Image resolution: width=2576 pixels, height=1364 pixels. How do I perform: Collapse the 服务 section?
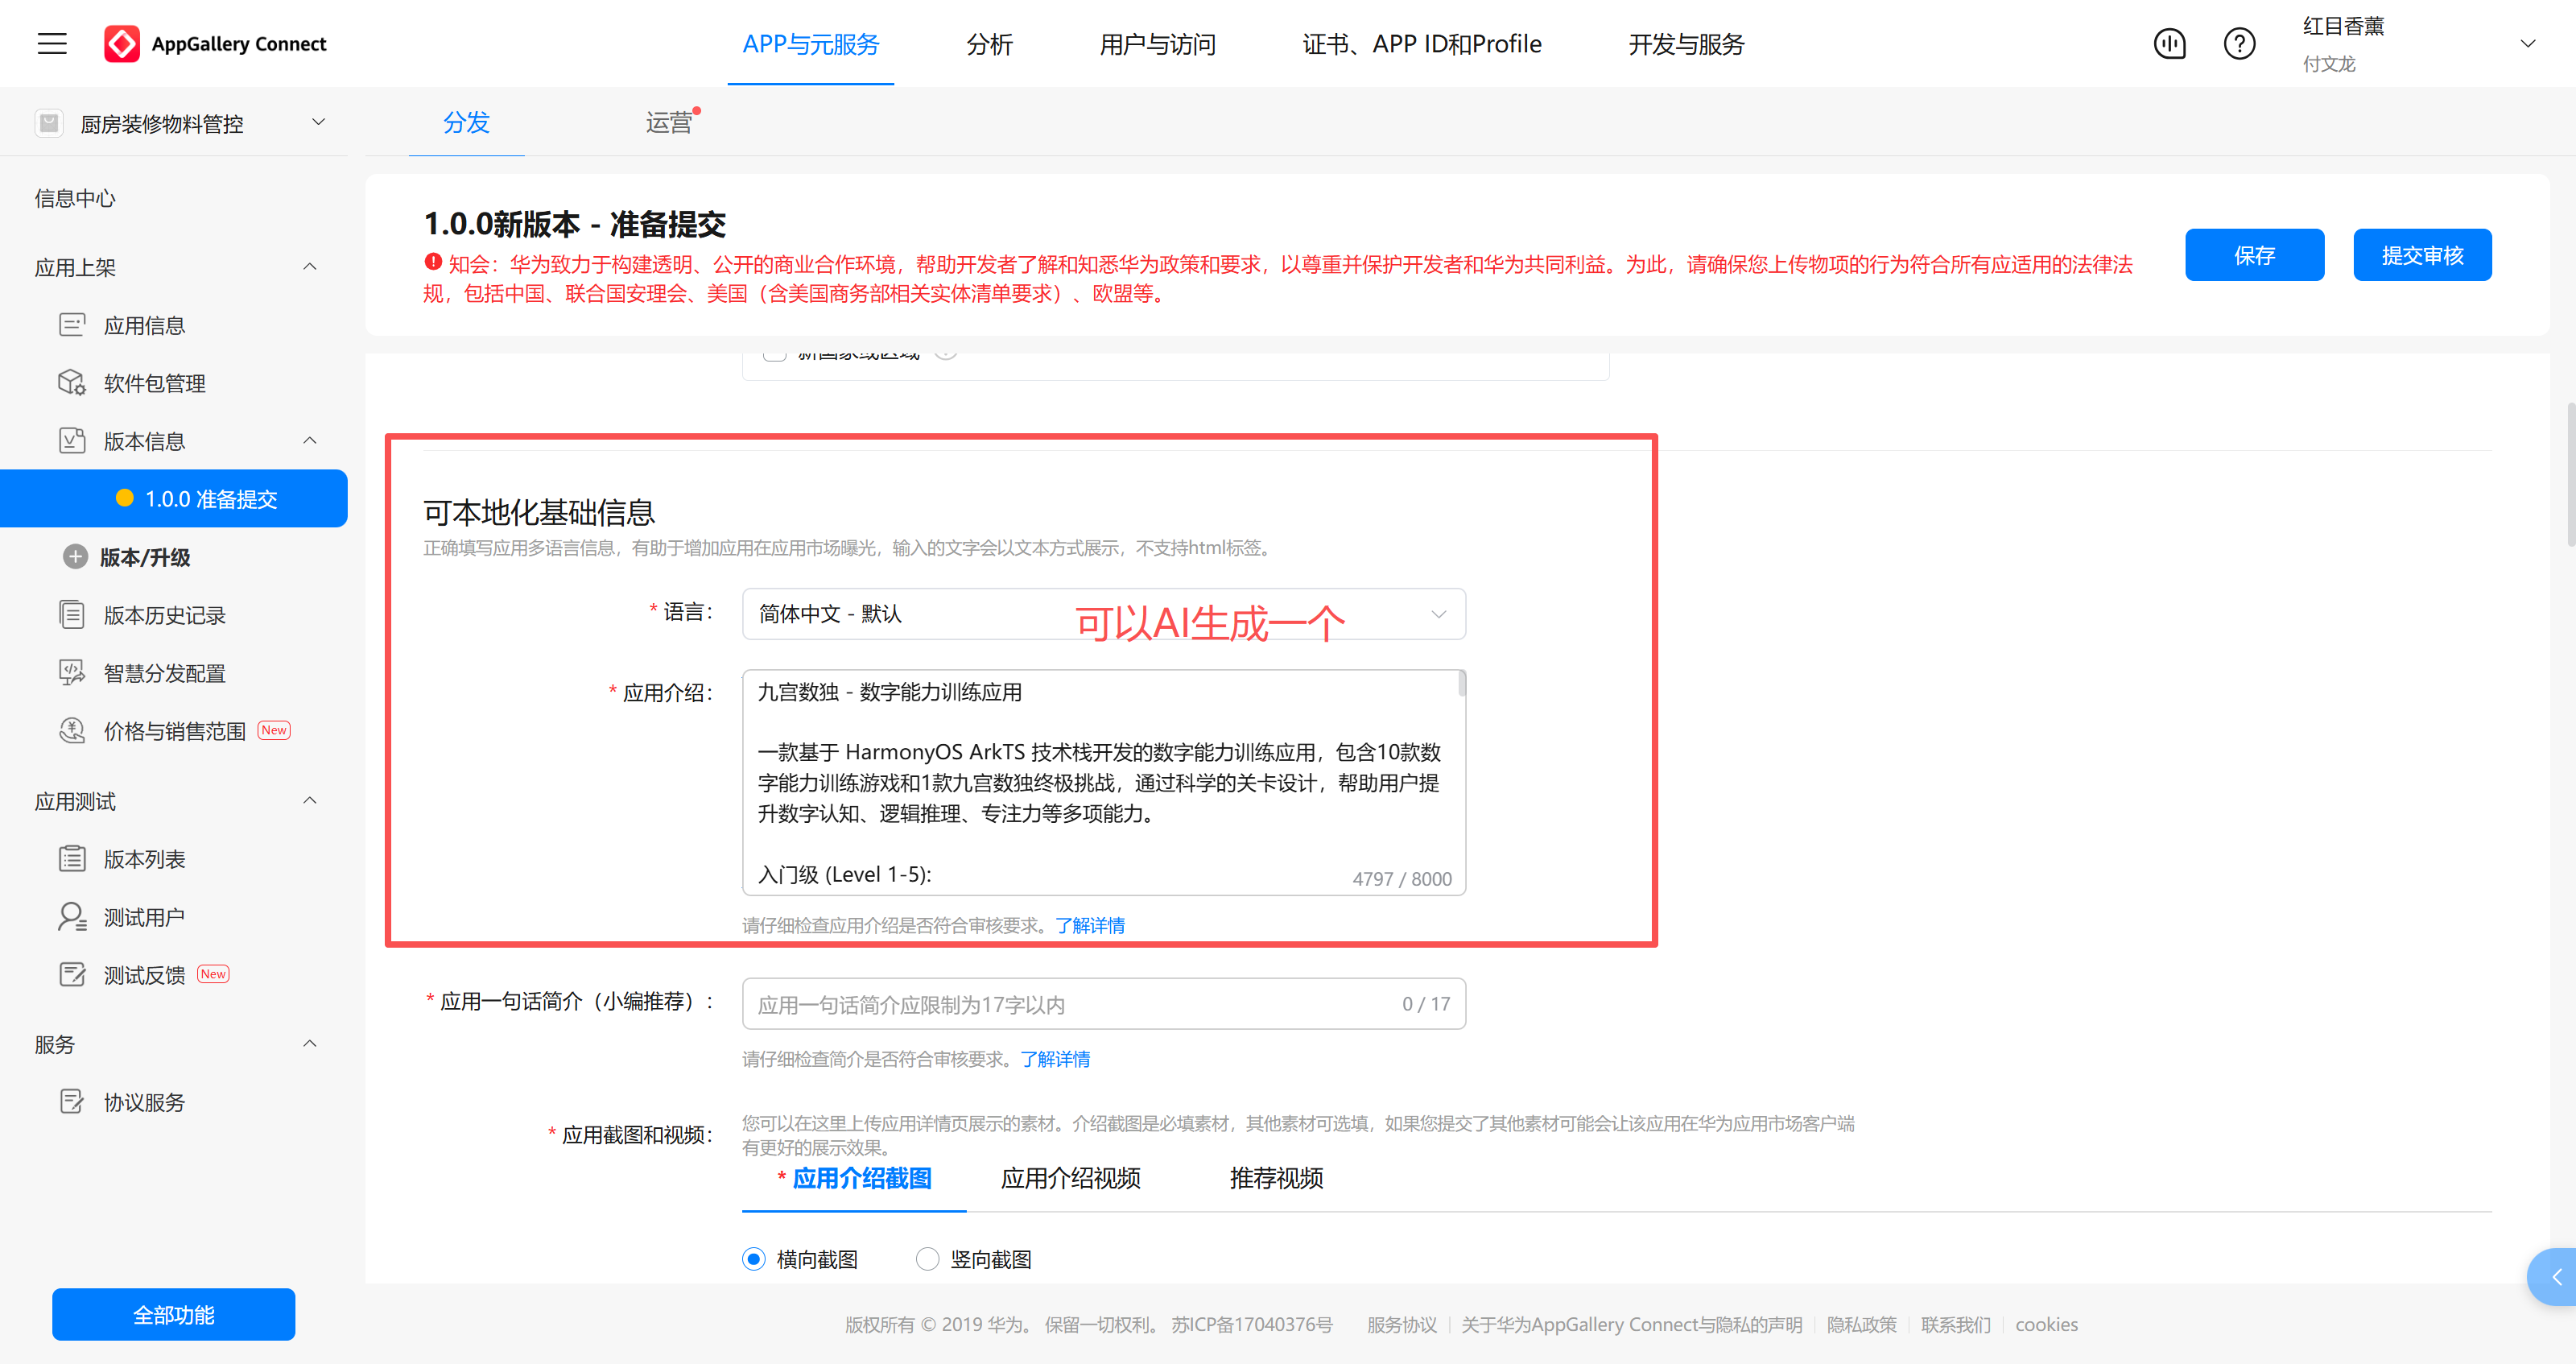pos(310,1044)
